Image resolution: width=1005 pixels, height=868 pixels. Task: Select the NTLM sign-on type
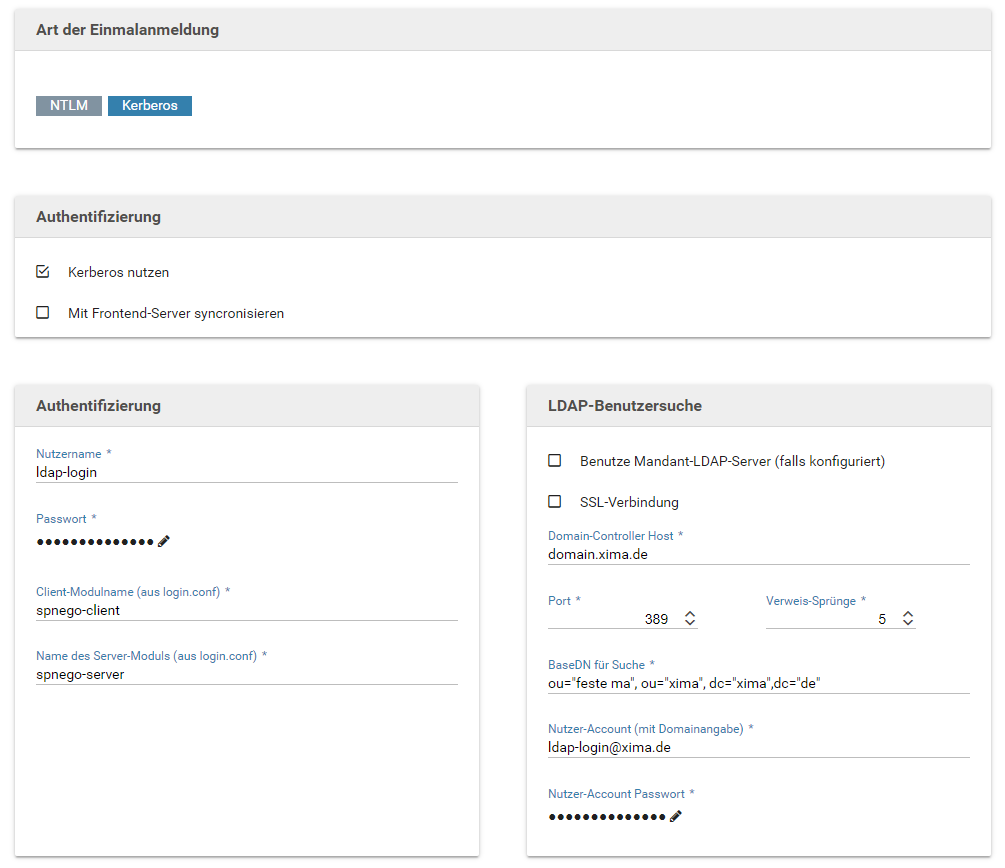(69, 105)
